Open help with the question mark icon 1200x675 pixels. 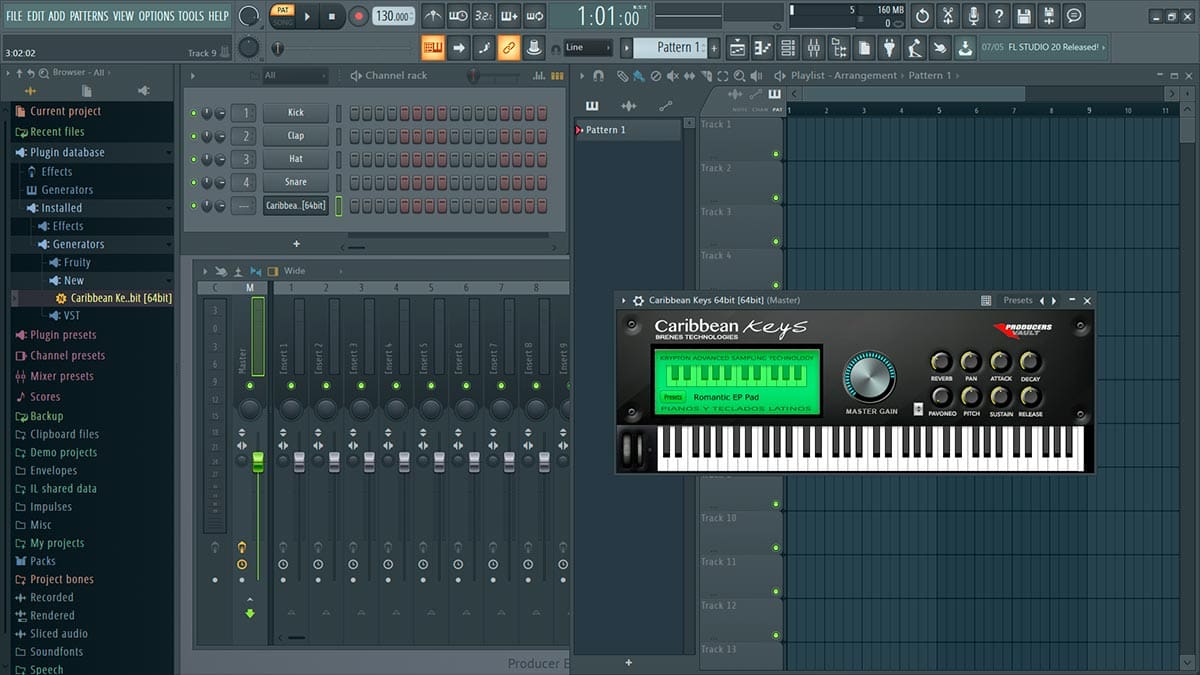click(998, 16)
